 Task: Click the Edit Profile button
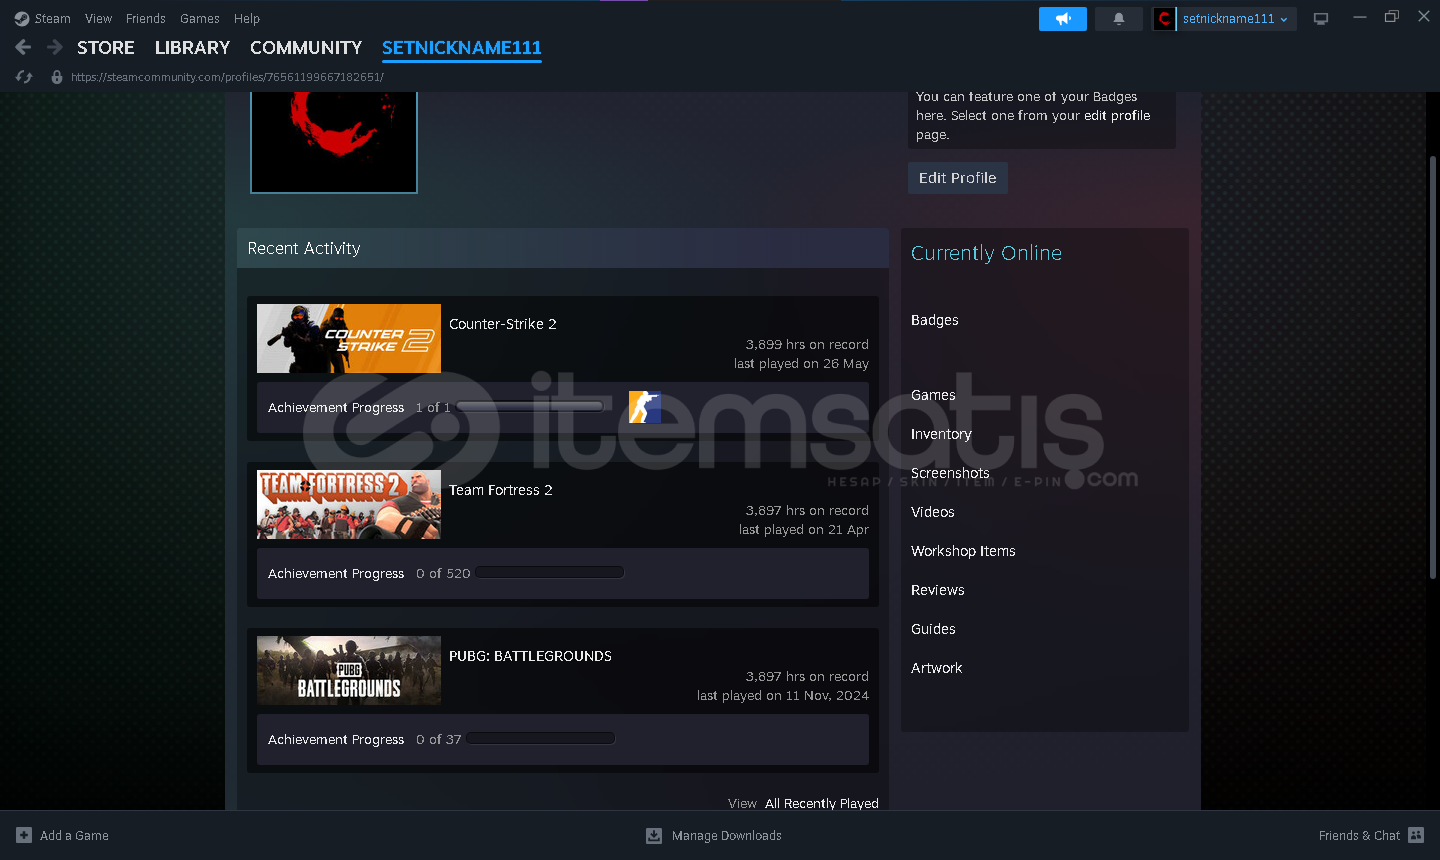pyautogui.click(x=958, y=178)
